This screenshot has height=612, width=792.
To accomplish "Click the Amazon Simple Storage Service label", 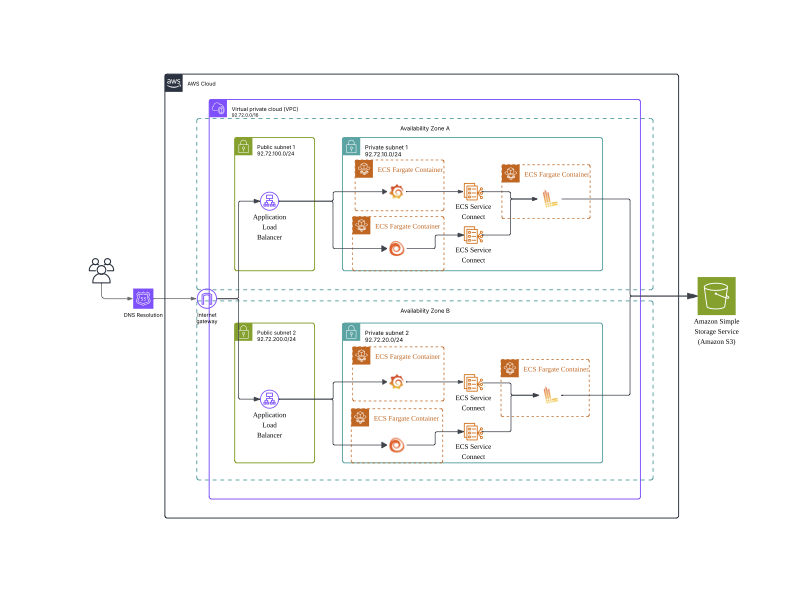I will coord(716,331).
